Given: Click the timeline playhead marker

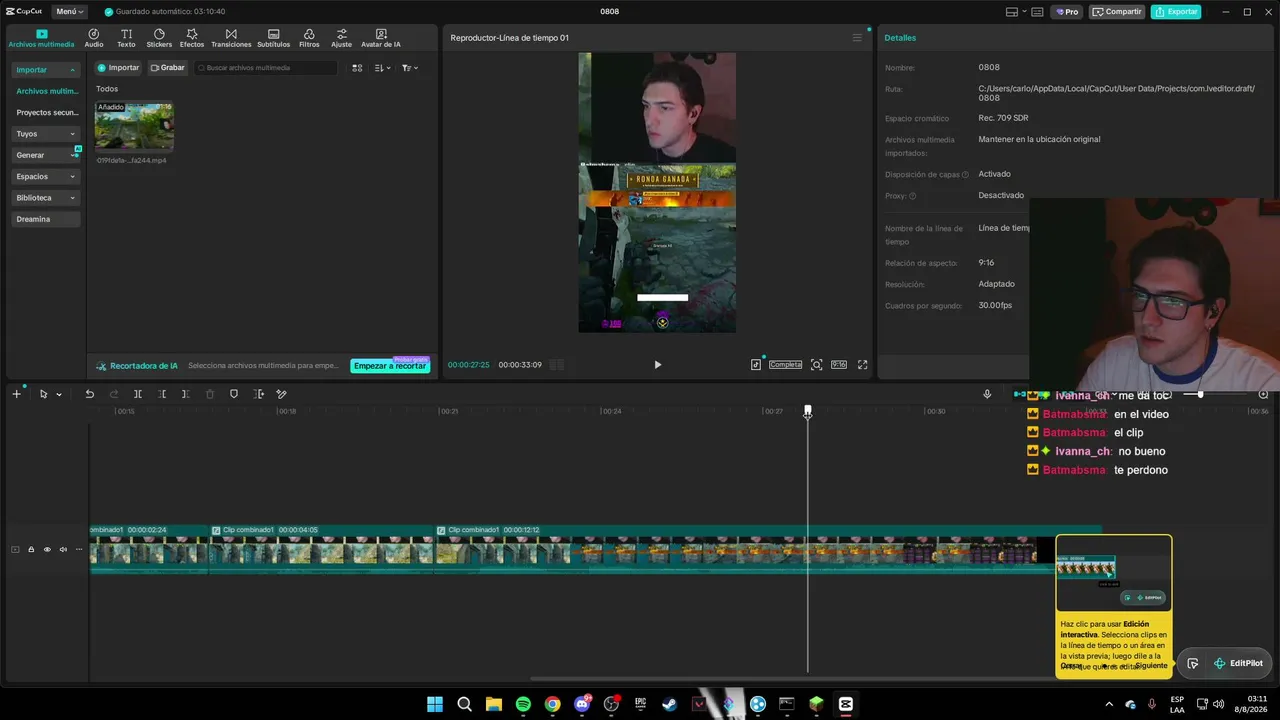Looking at the screenshot, I should point(808,411).
